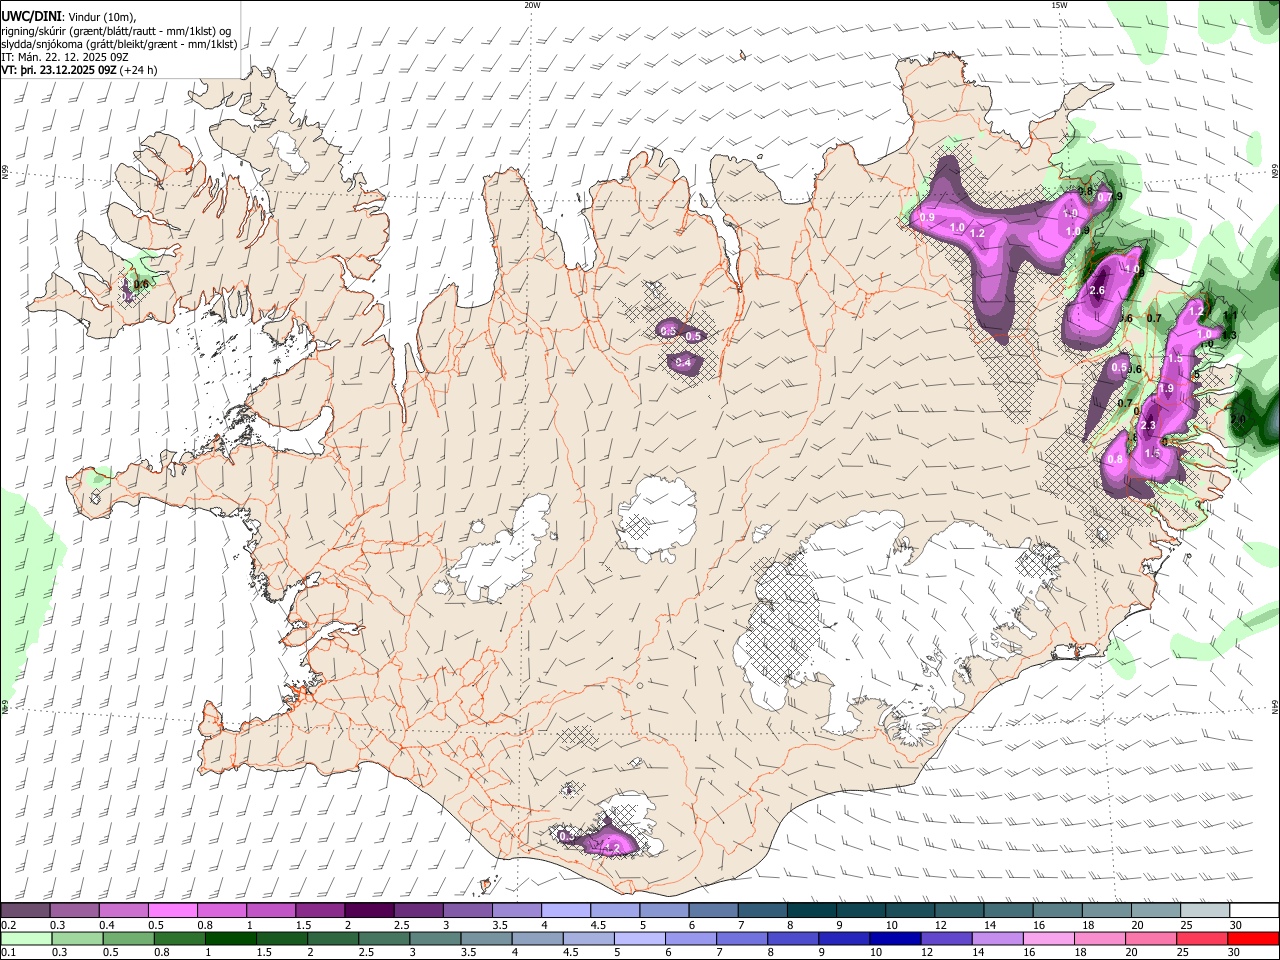Click the slydda/snjókoma legend description line
The width and height of the screenshot is (1280, 960).
click(x=119, y=44)
